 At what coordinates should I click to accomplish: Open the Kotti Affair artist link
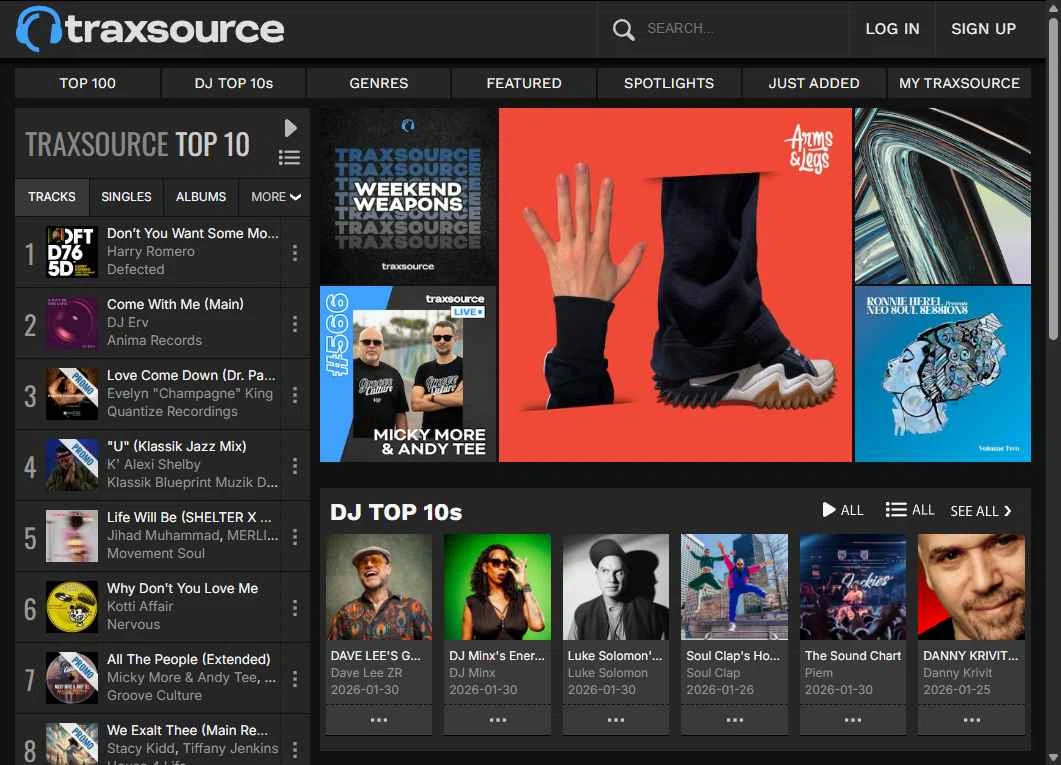tap(140, 606)
